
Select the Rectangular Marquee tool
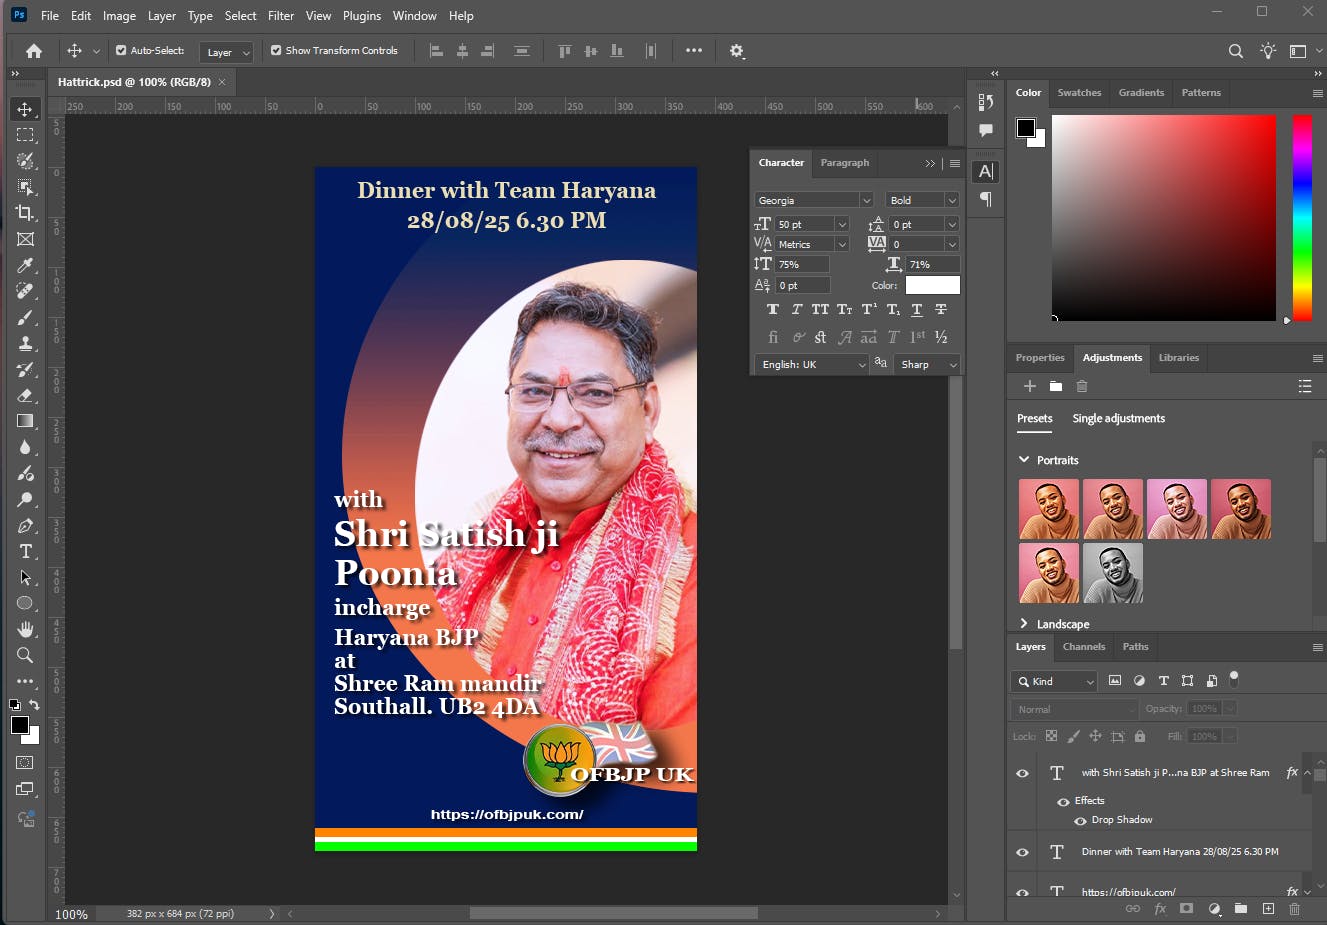pyautogui.click(x=25, y=135)
